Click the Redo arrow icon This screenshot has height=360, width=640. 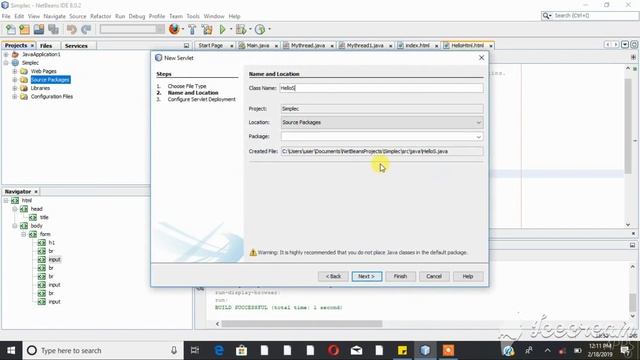pos(86,29)
